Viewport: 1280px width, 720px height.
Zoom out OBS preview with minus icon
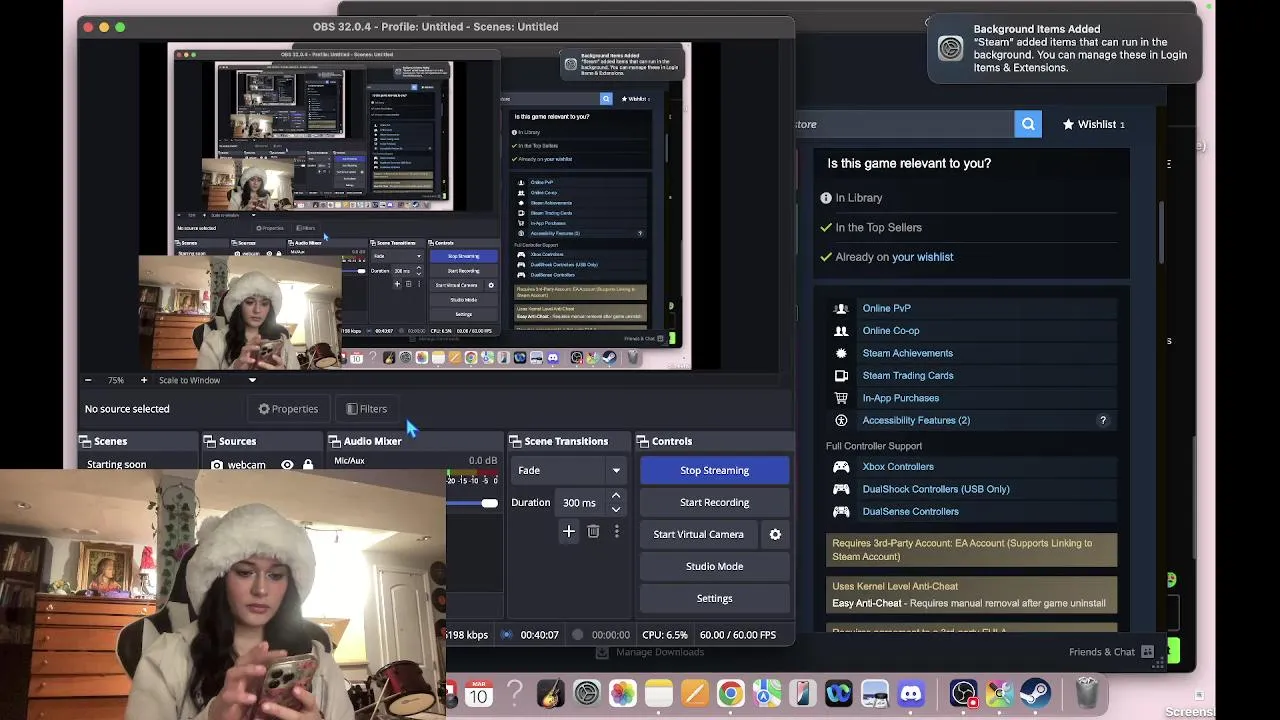click(x=88, y=380)
